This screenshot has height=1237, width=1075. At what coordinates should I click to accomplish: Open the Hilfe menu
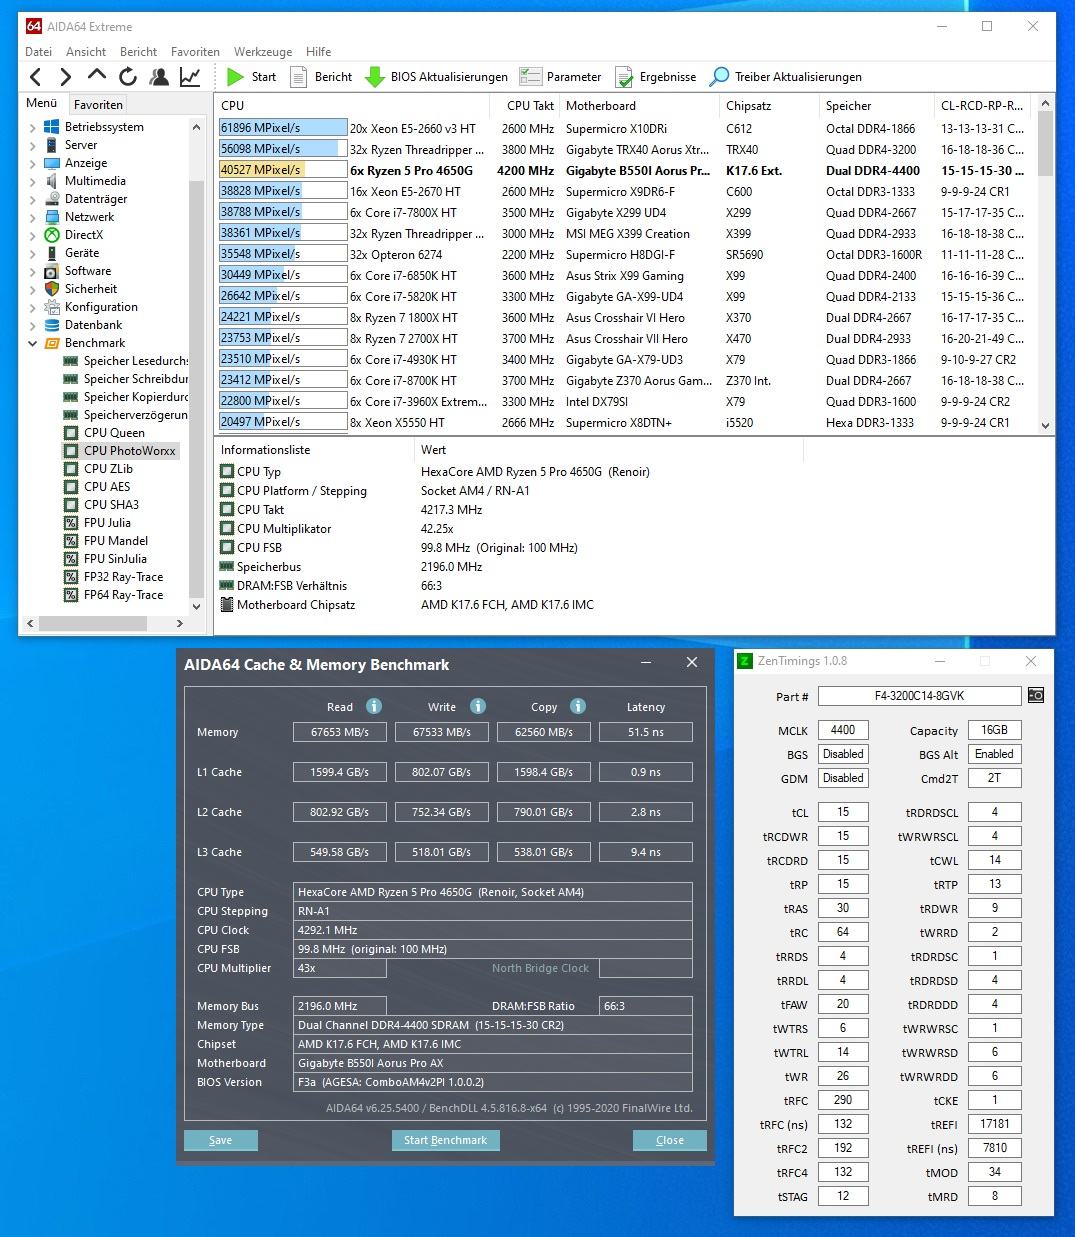[x=318, y=51]
